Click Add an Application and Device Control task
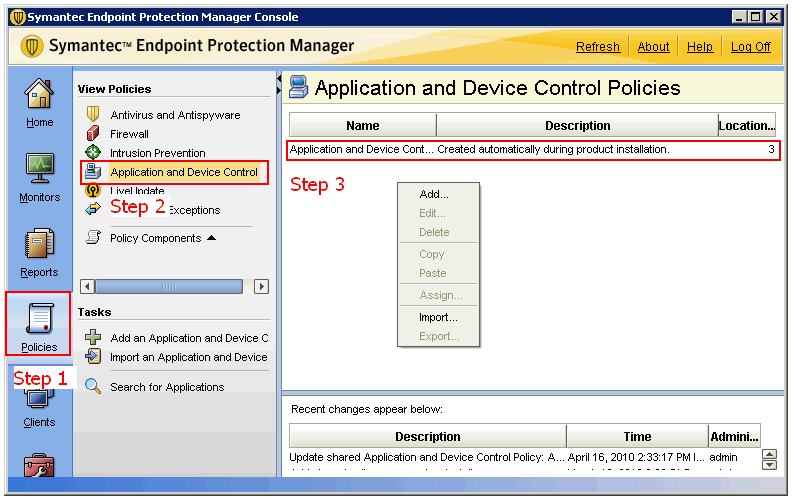 coord(189,338)
